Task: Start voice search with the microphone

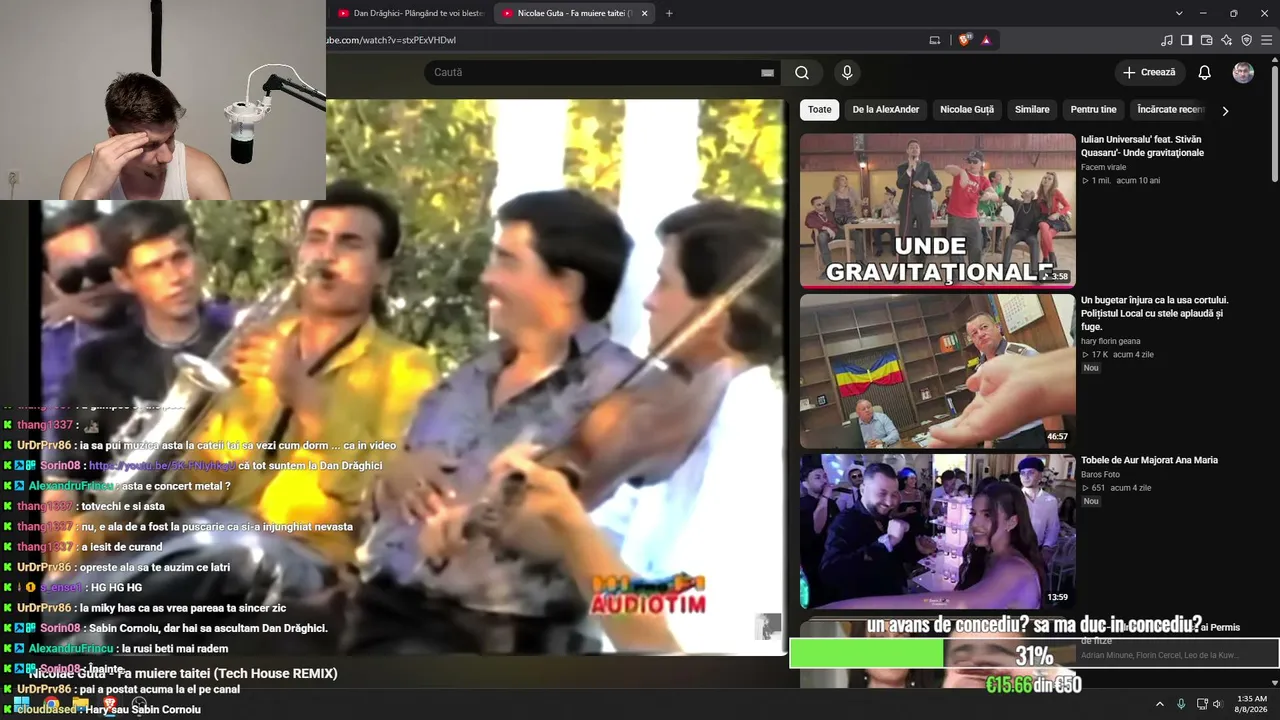Action: [x=847, y=72]
